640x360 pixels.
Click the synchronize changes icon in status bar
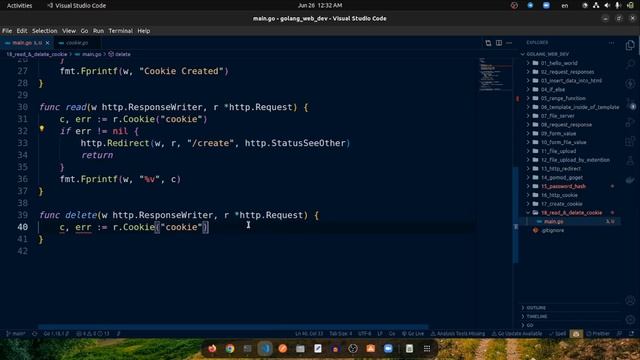[x=34, y=333]
